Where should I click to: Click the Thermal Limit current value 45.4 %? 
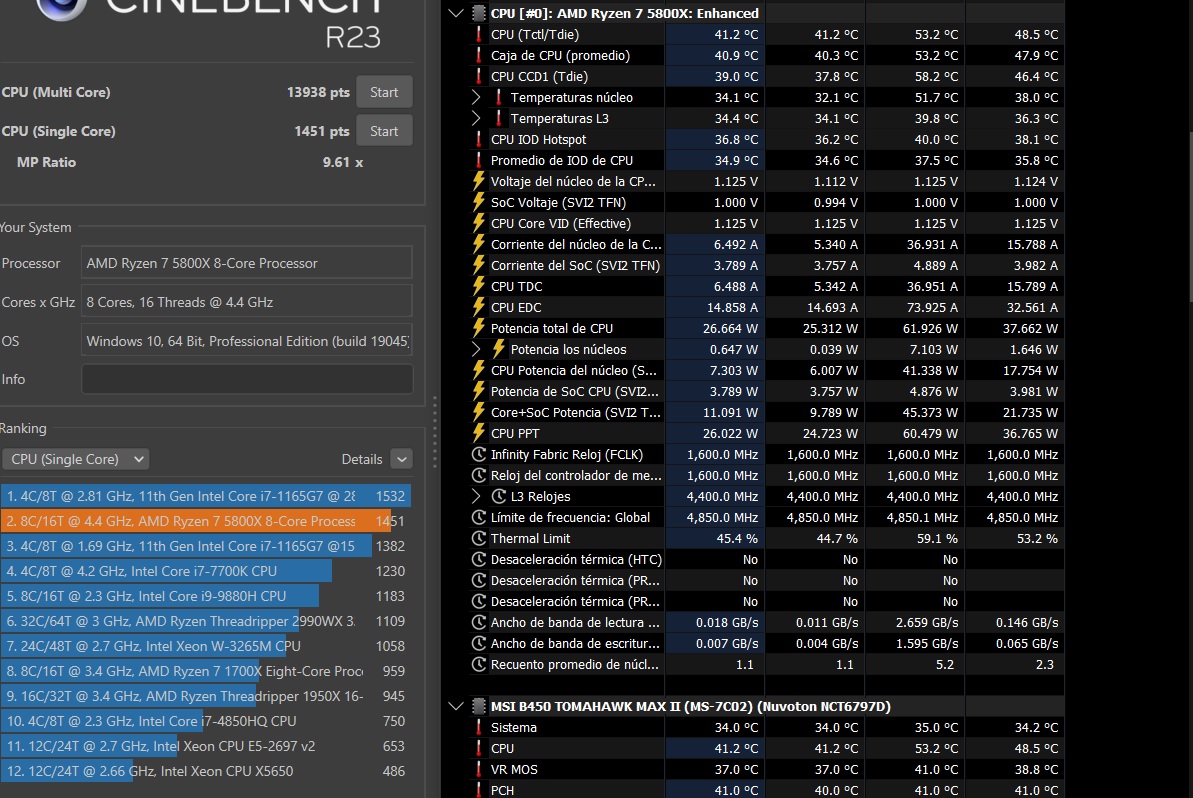click(737, 539)
